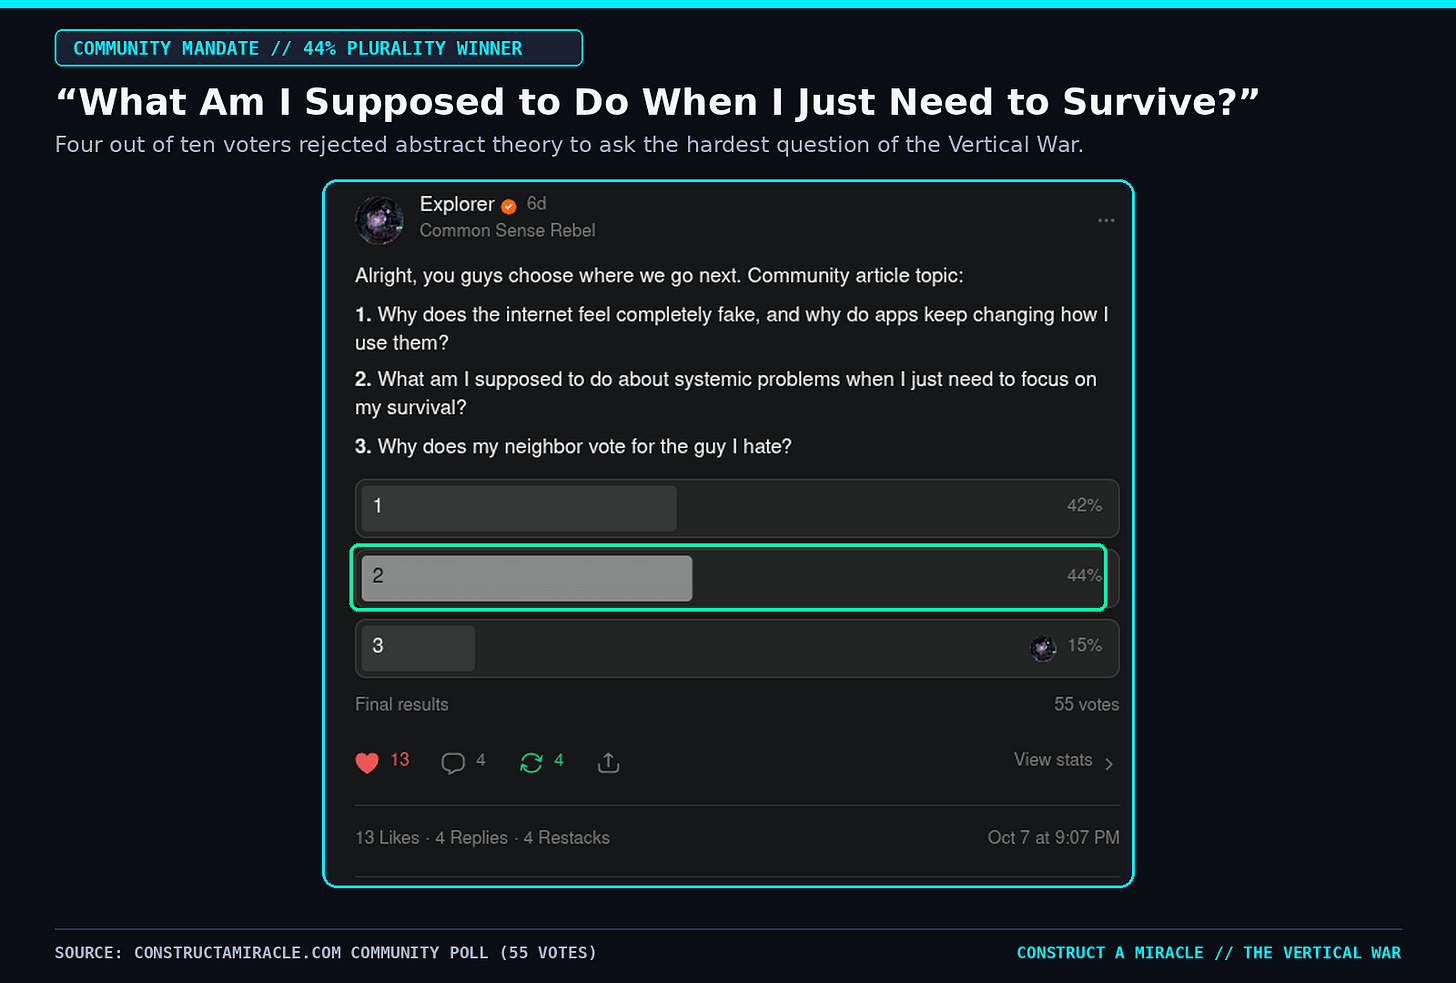Open View stats link
The image size is (1456, 983).
coord(1053,760)
